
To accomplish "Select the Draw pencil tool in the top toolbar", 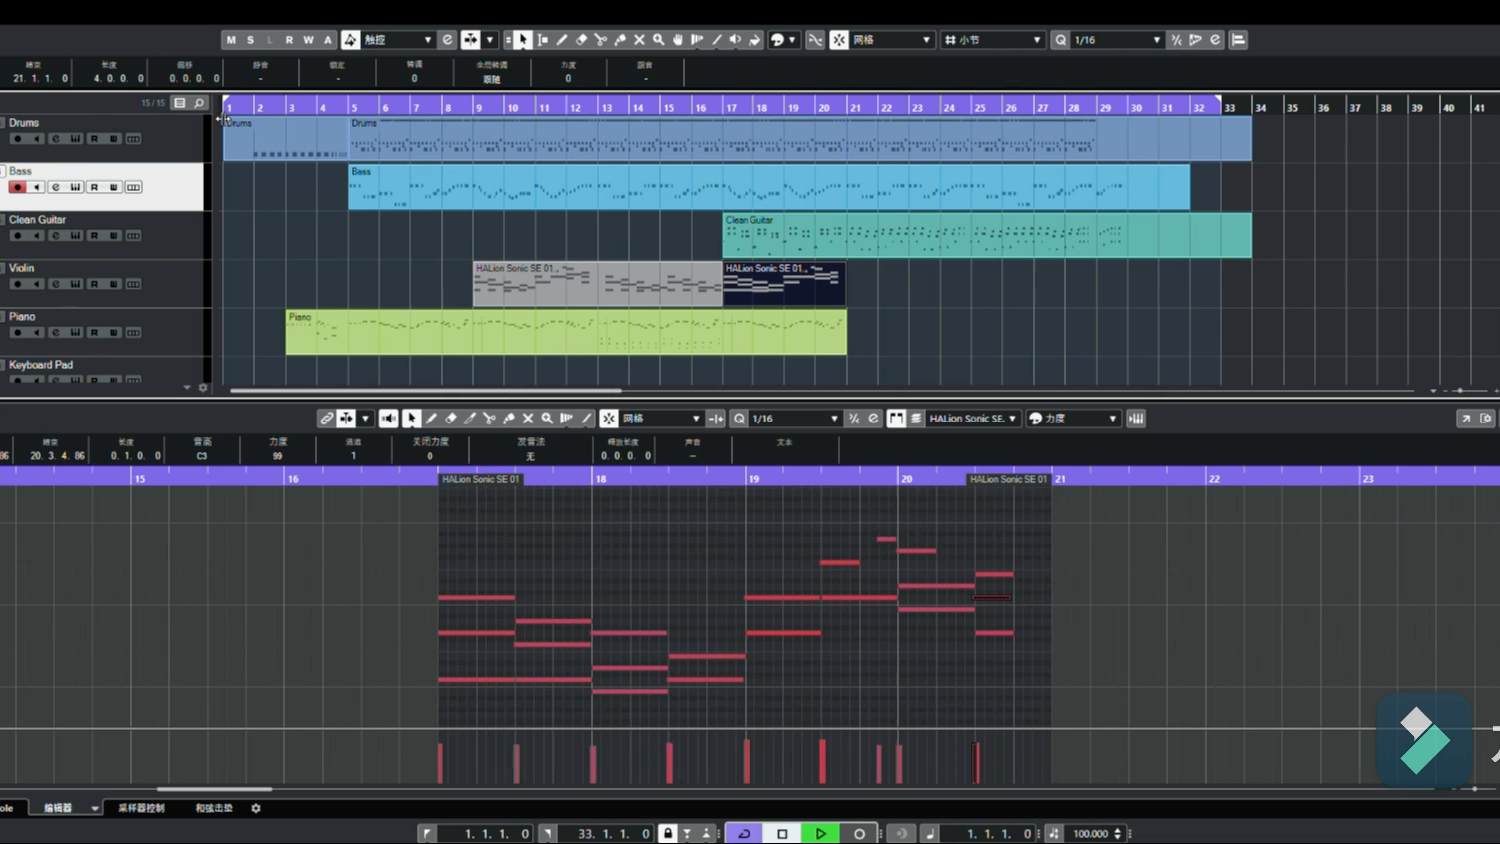I will click(x=562, y=40).
